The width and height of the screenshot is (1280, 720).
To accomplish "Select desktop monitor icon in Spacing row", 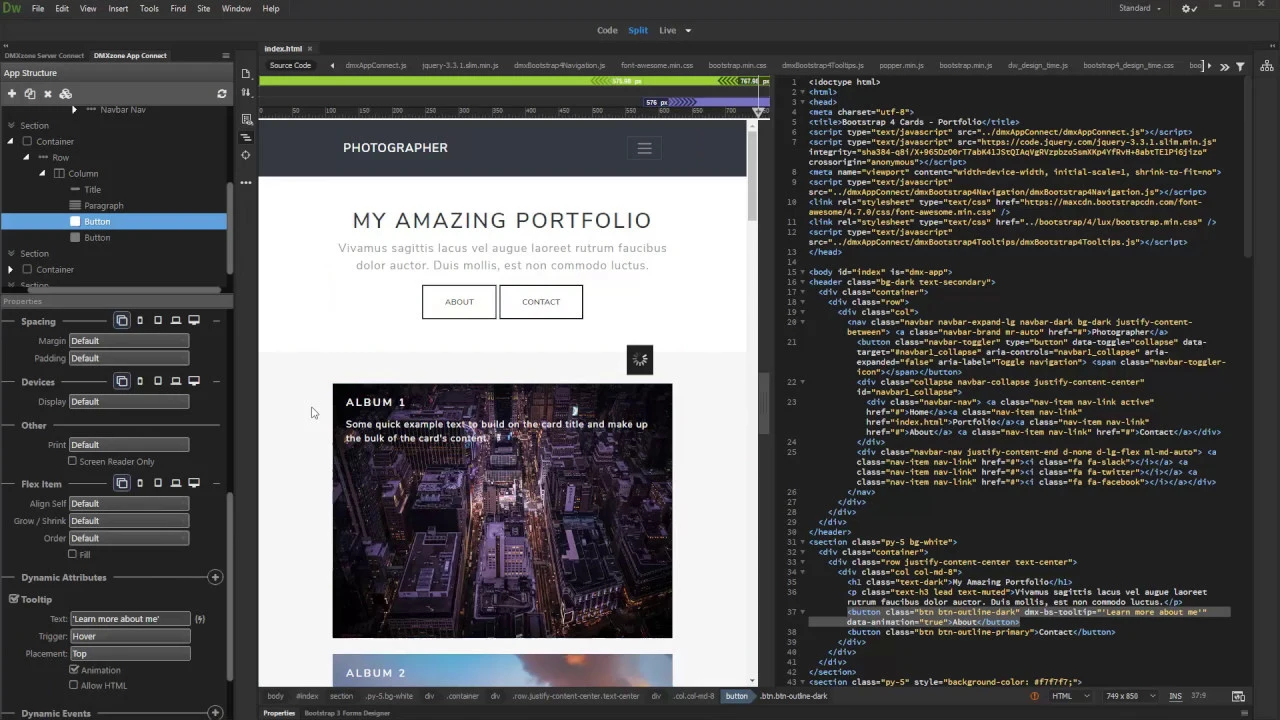I will [x=194, y=321].
